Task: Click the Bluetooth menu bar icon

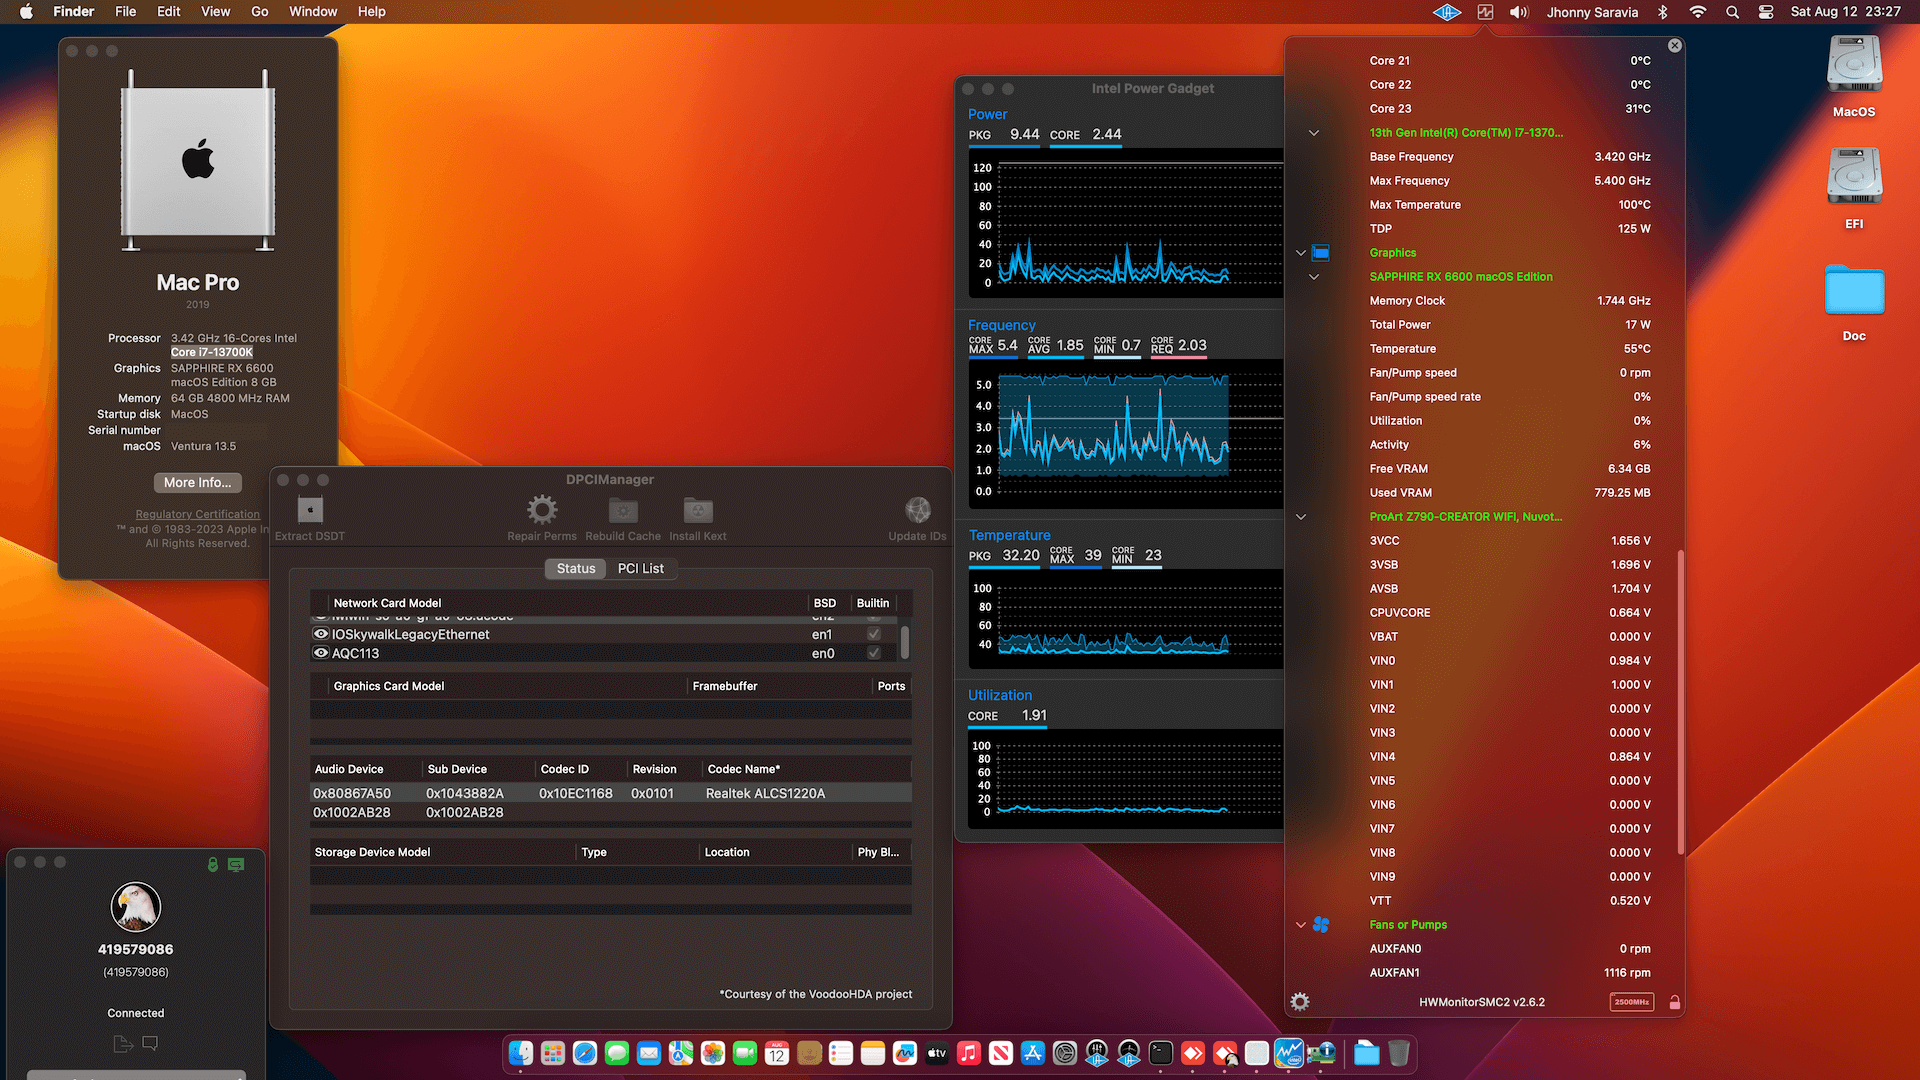Action: coord(1663,12)
